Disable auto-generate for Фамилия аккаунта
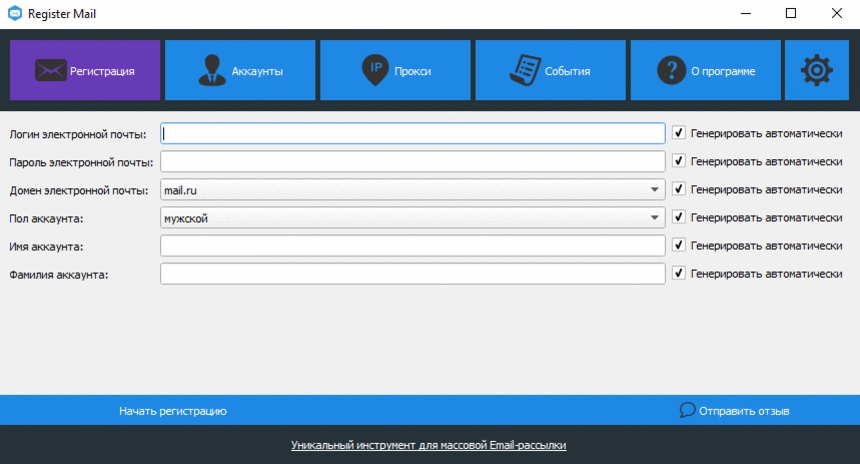This screenshot has width=860, height=464. (678, 273)
